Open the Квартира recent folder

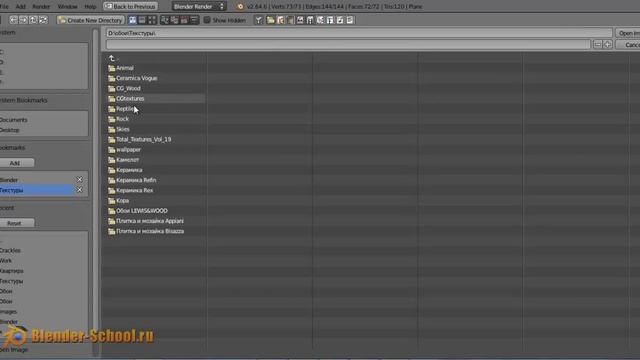(x=11, y=271)
